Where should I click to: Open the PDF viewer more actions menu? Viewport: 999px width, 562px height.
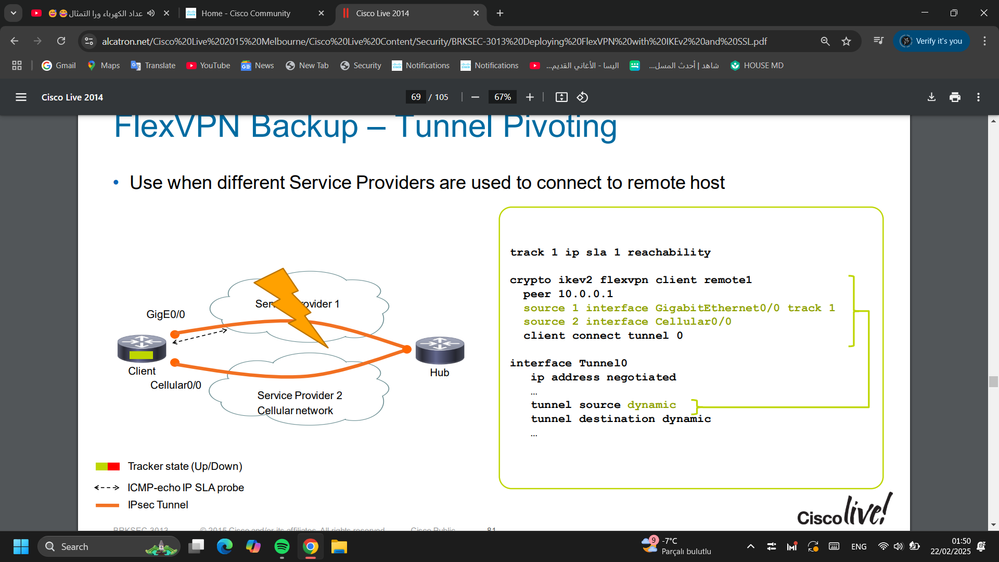pos(978,97)
